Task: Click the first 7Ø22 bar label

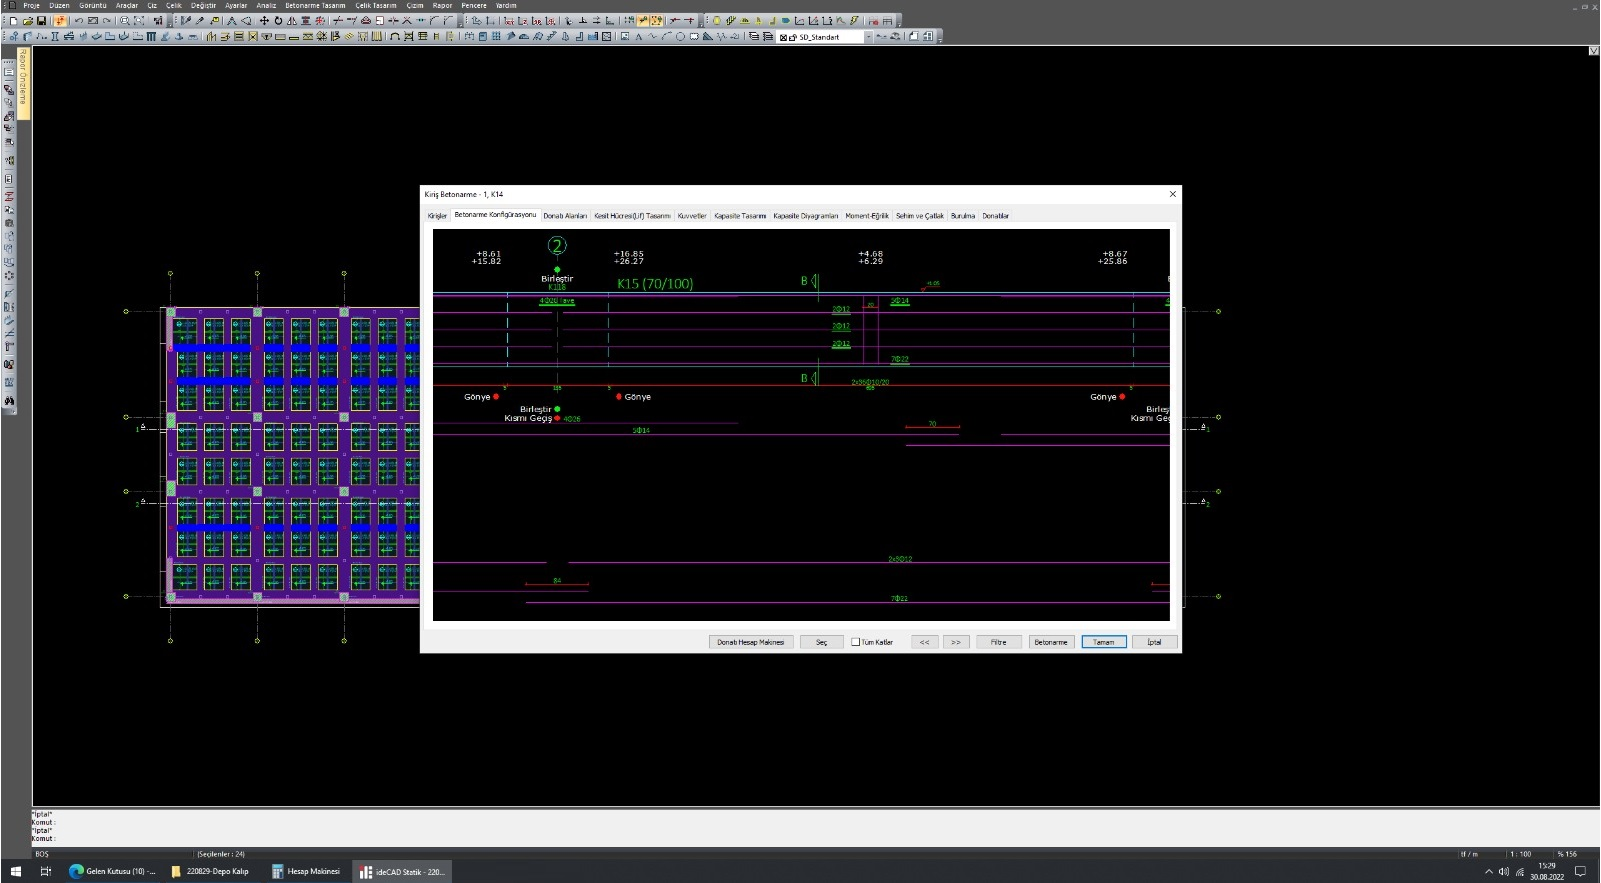Action: (x=900, y=359)
